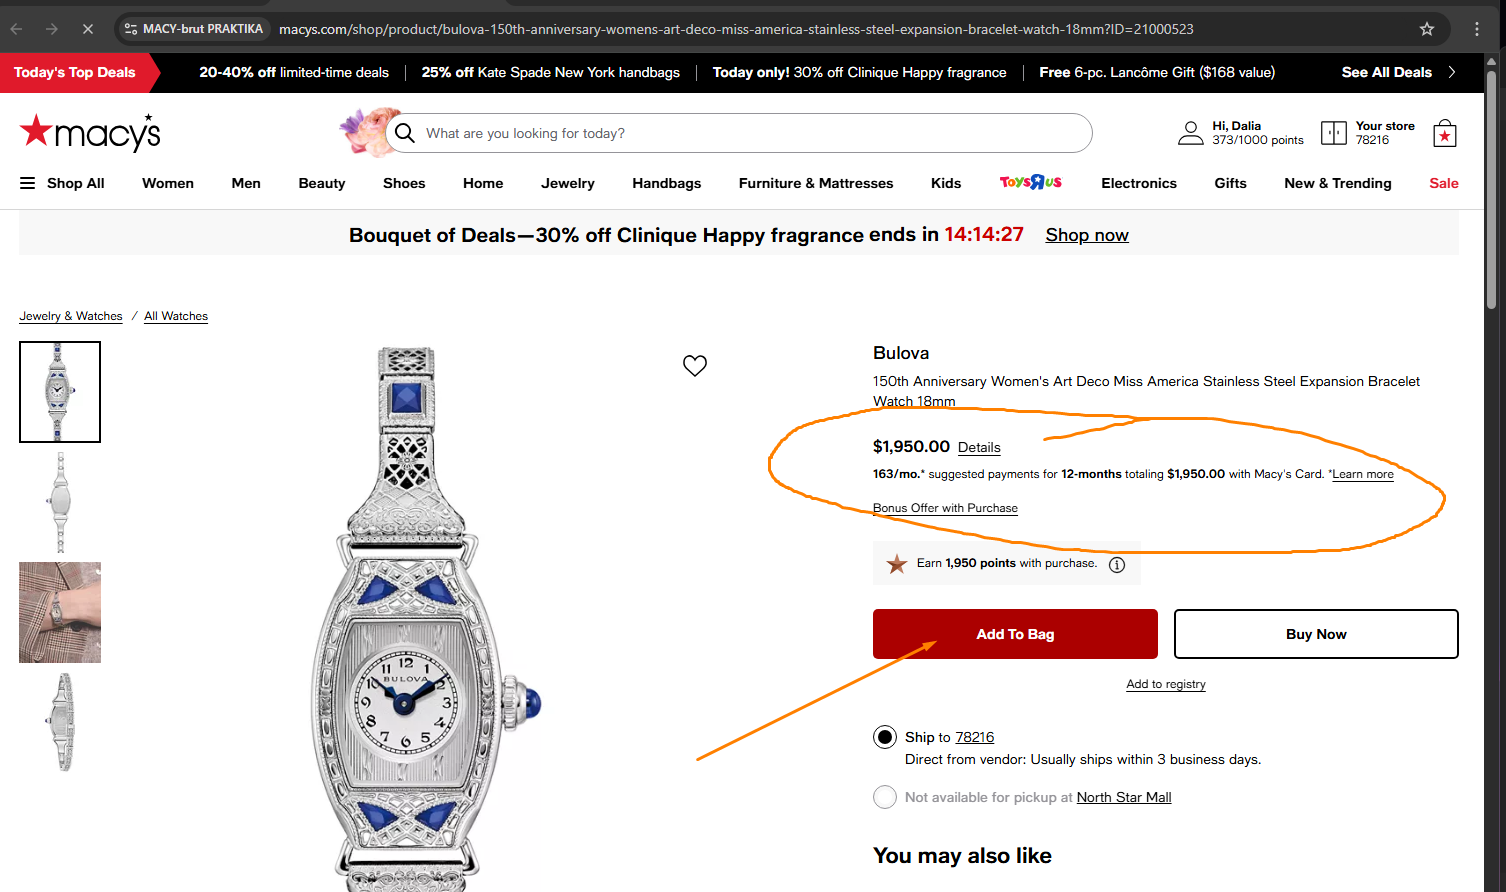Open the Chrome three-dot menu
The image size is (1506, 892).
coord(1477,29)
